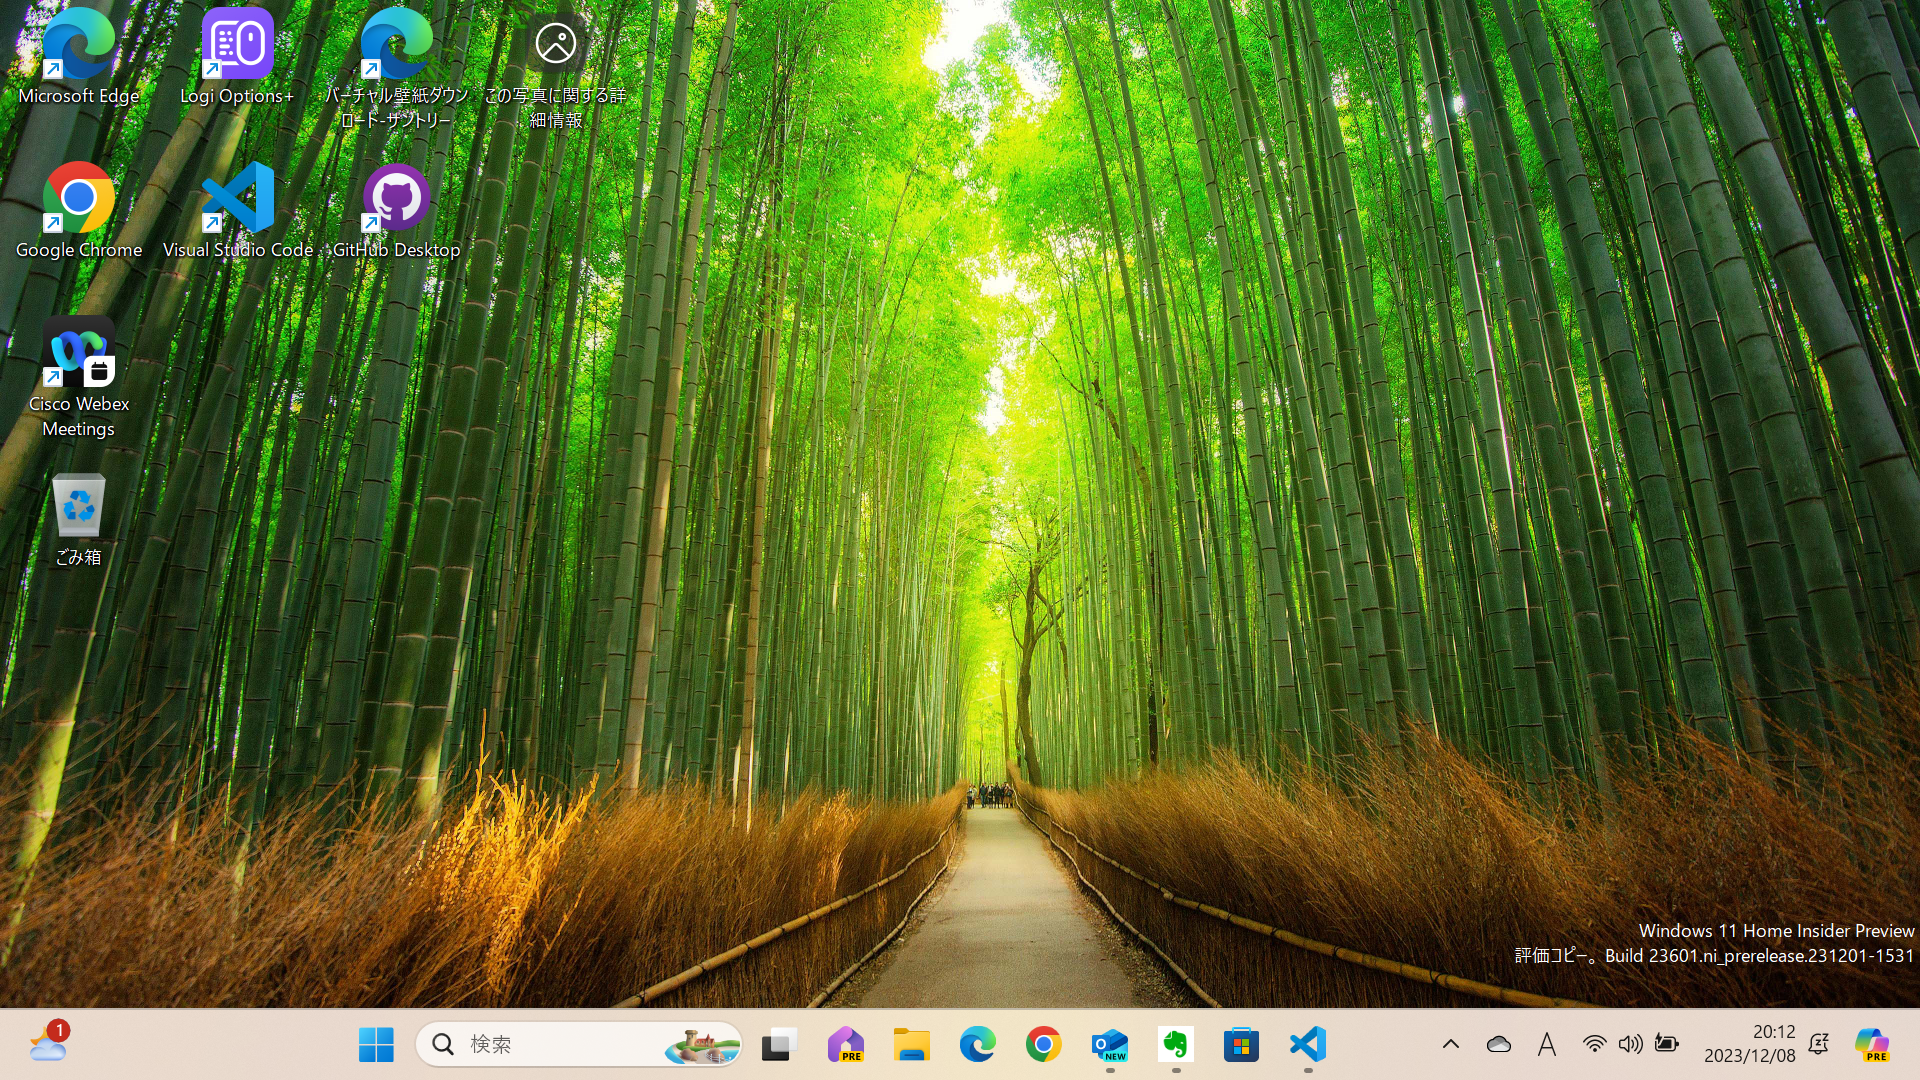Screen dimensions: 1920x1080
Task: Click the 検索 taskbar search box
Action: click(x=579, y=1045)
